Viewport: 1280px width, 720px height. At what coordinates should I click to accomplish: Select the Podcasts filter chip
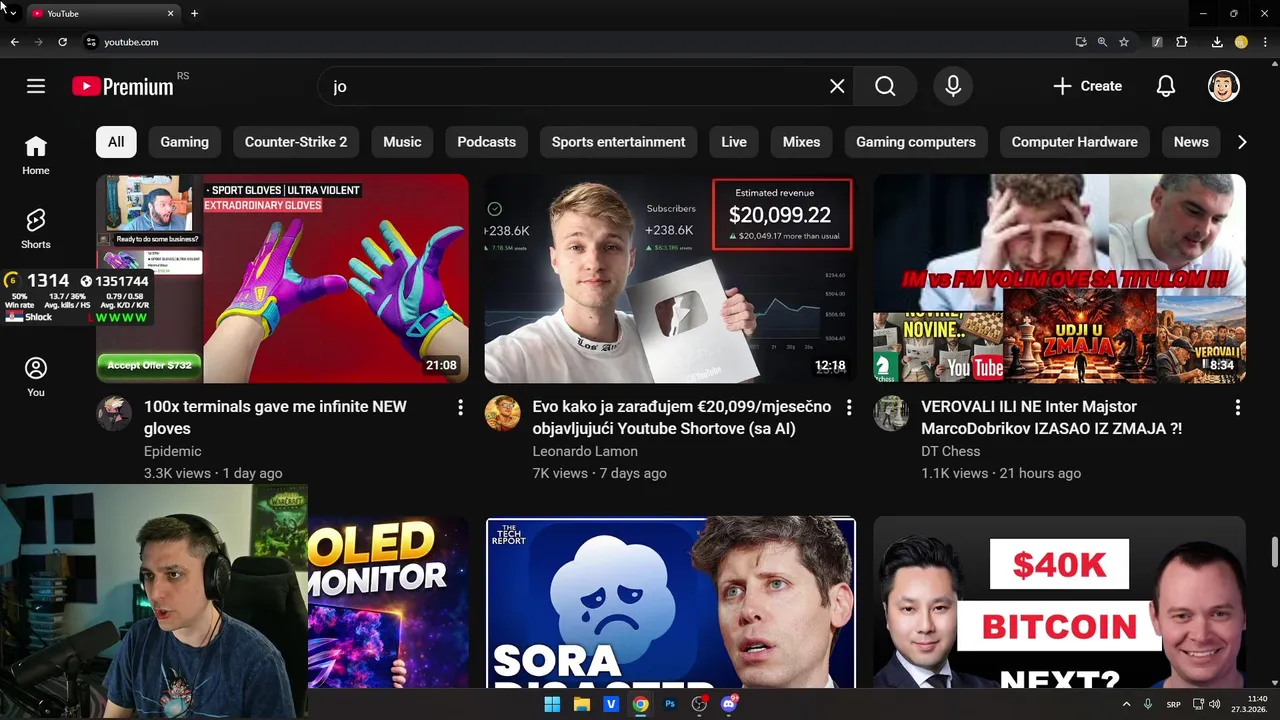pyautogui.click(x=486, y=142)
